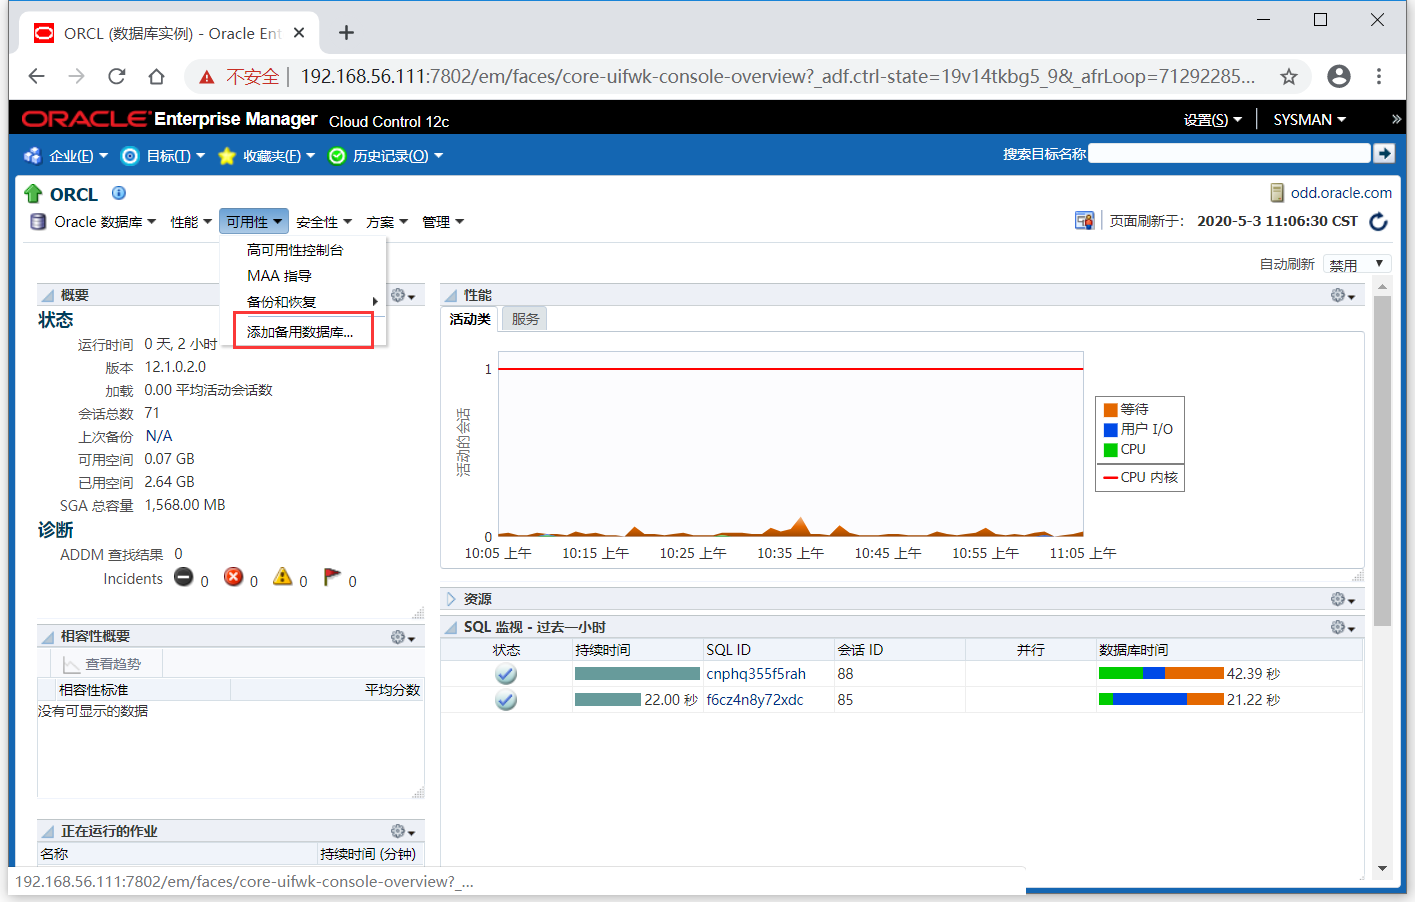Click the browser address bar URL
Screen dimensions: 1415x902
778,77
